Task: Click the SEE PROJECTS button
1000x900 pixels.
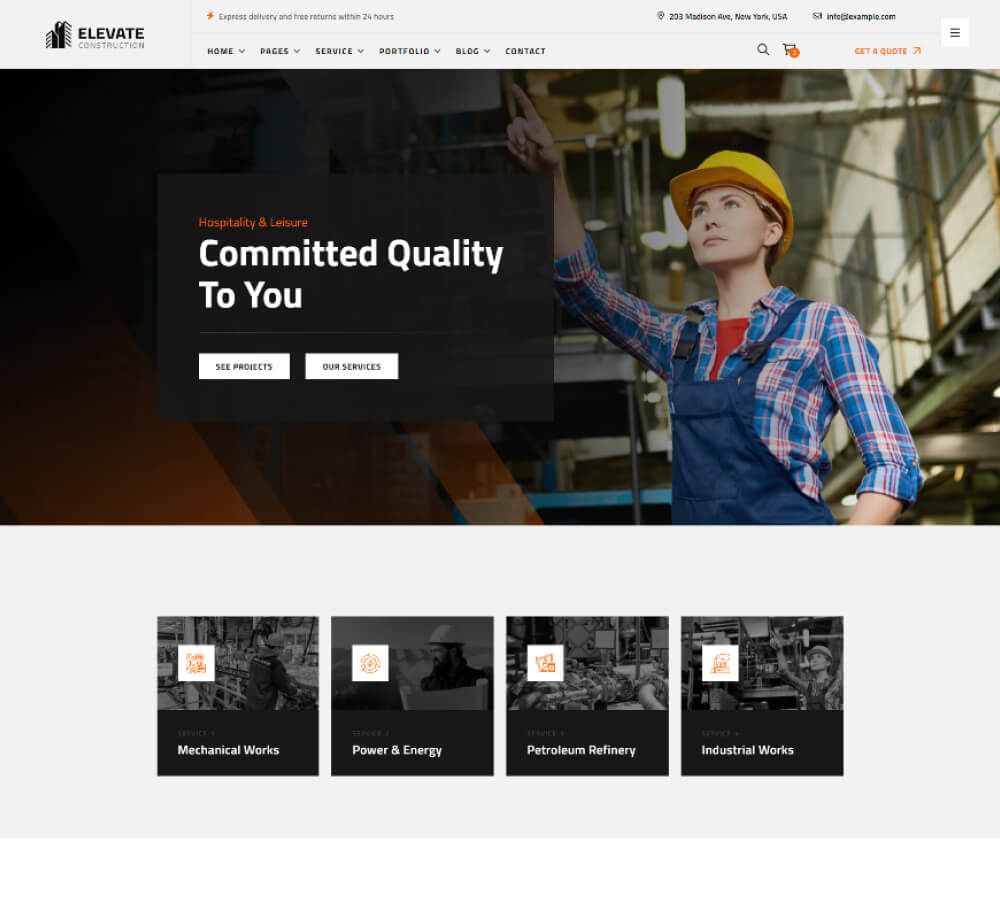Action: pyautogui.click(x=244, y=366)
